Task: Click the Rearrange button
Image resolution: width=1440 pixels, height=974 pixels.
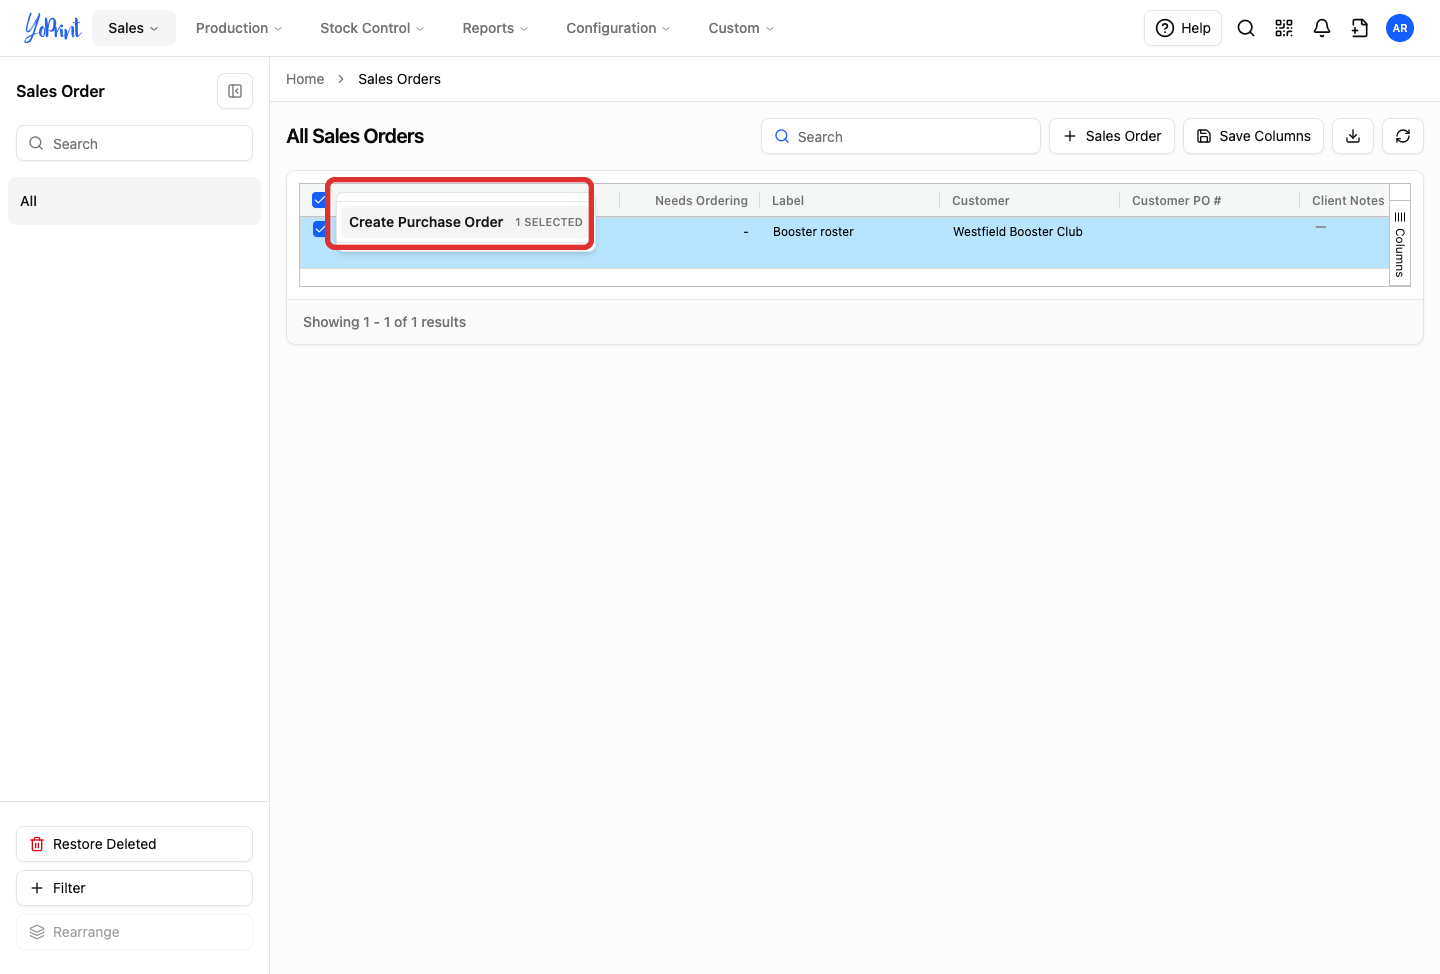Action: [134, 932]
